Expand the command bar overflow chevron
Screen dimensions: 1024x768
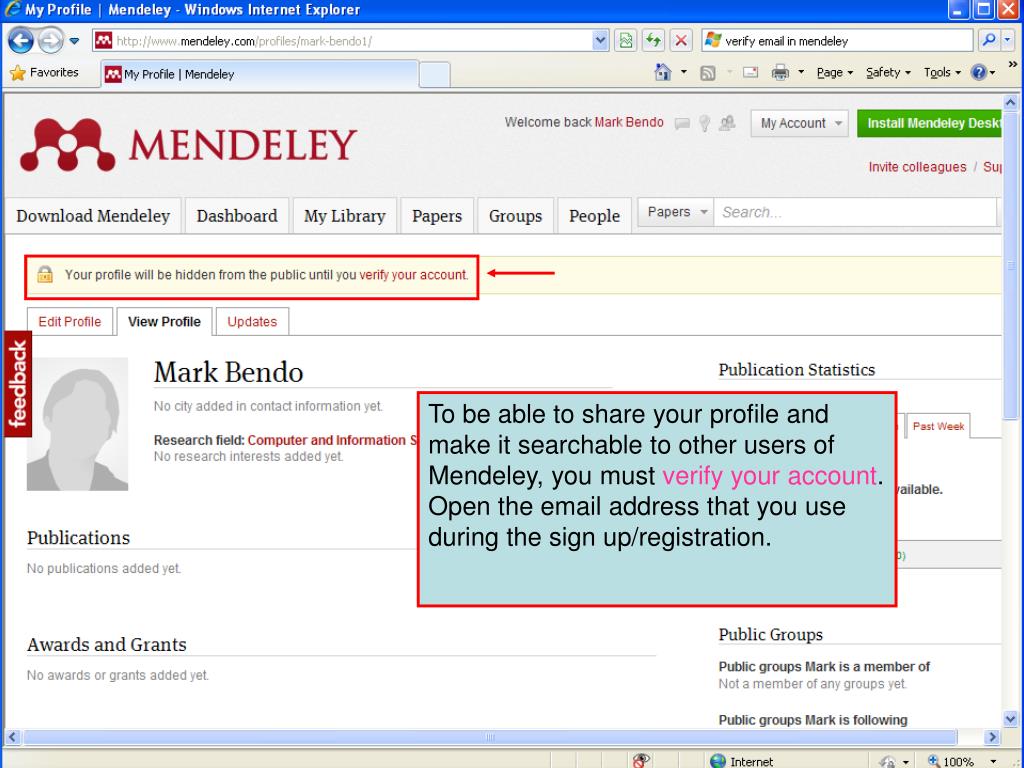[x=1012, y=65]
